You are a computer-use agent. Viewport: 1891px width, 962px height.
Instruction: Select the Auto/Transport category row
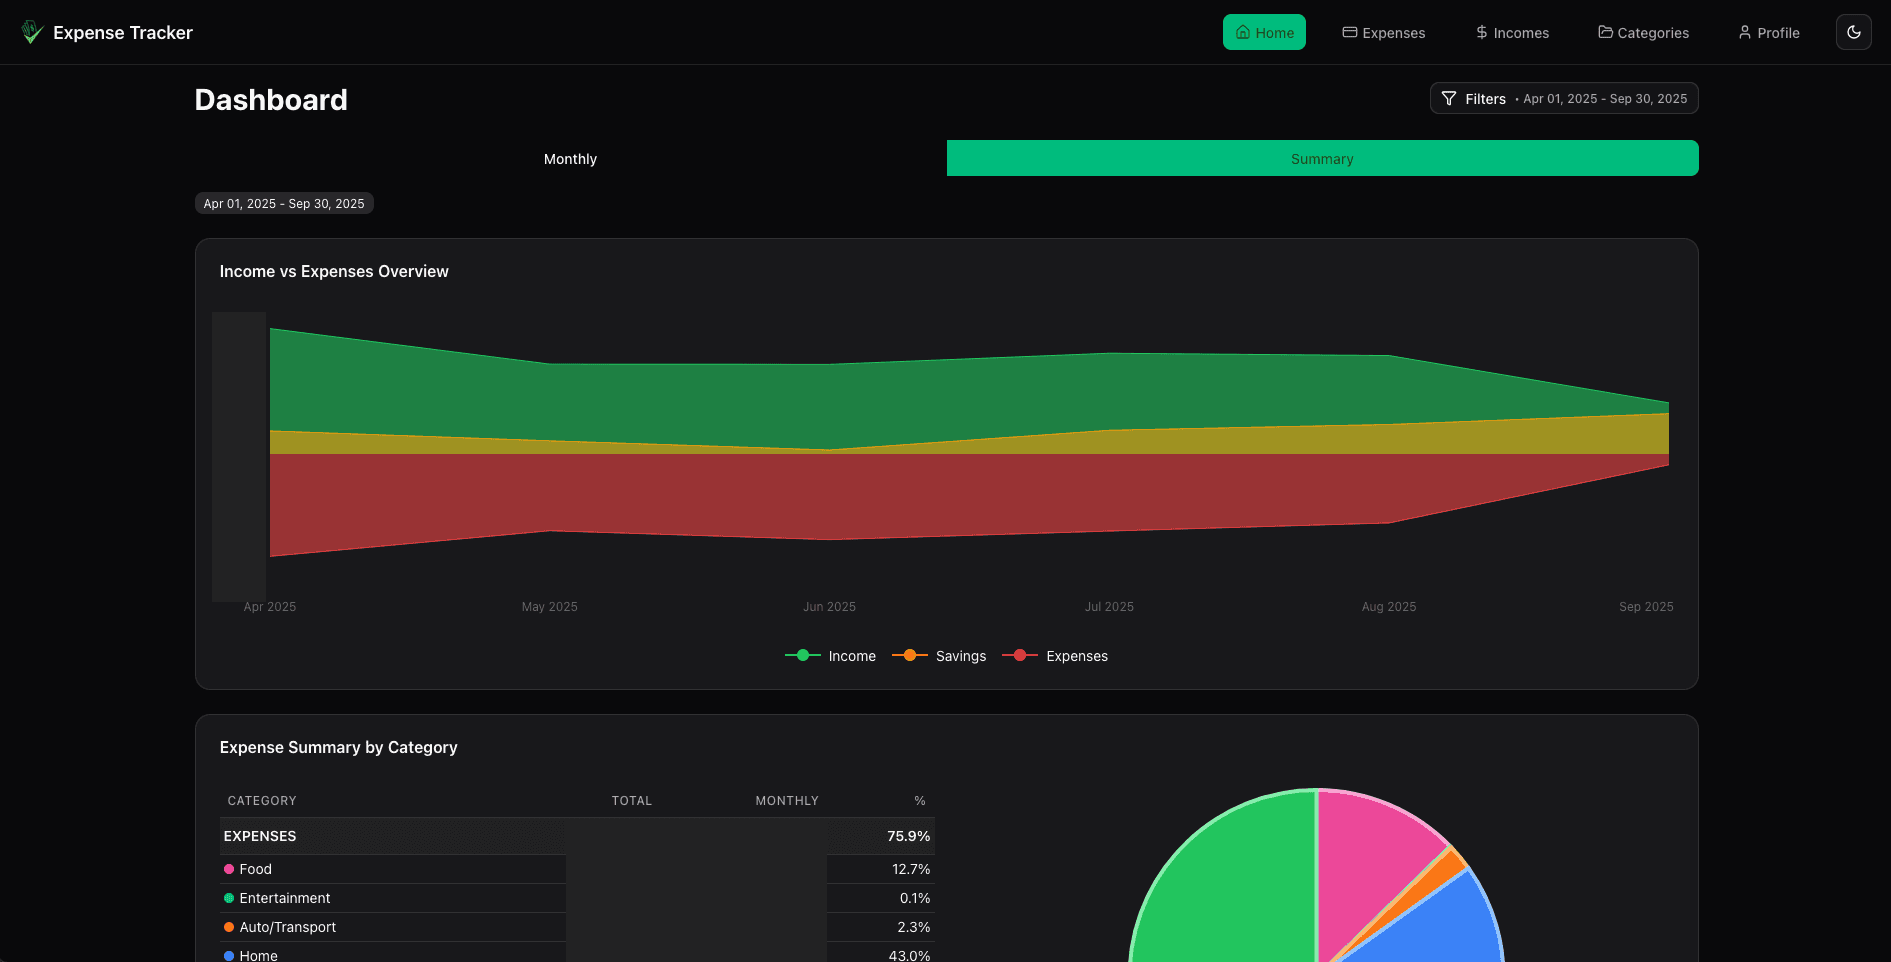point(577,927)
